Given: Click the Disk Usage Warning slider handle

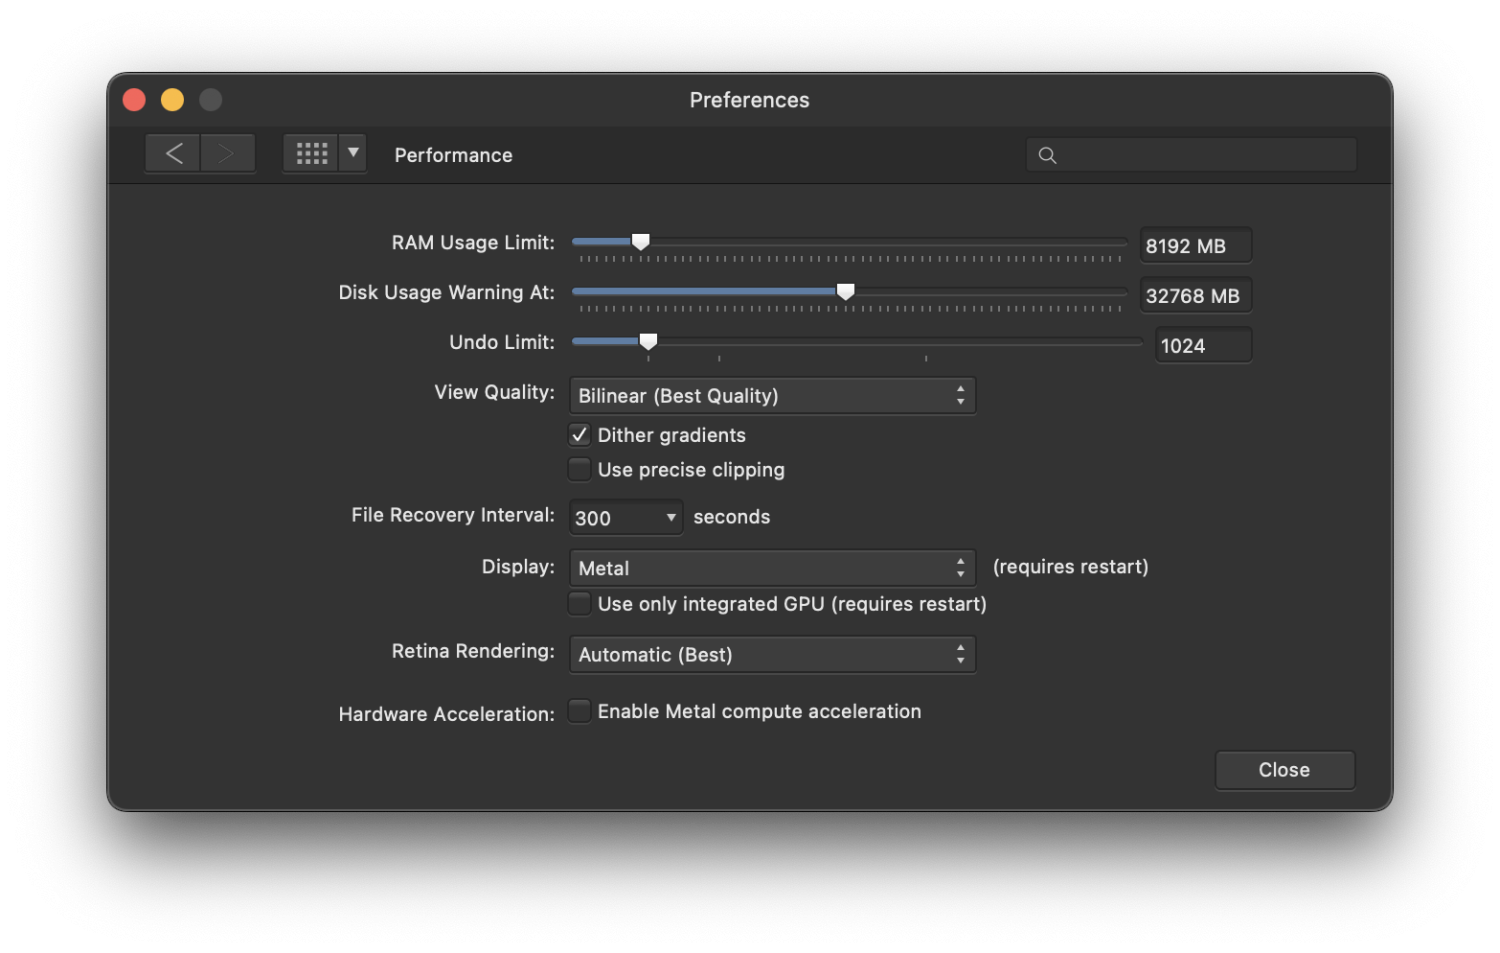Looking at the screenshot, I should point(846,292).
